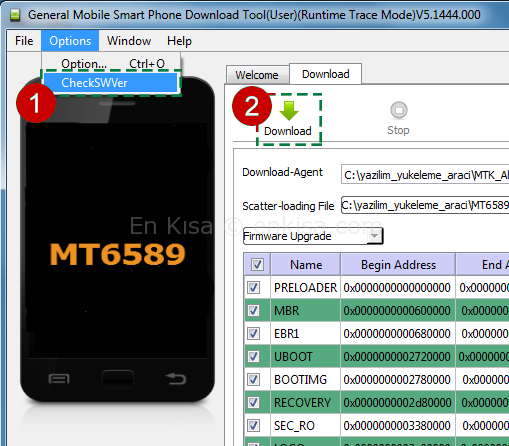Image resolution: width=509 pixels, height=446 pixels.
Task: Click the green Download arrow icon
Action: tap(289, 111)
